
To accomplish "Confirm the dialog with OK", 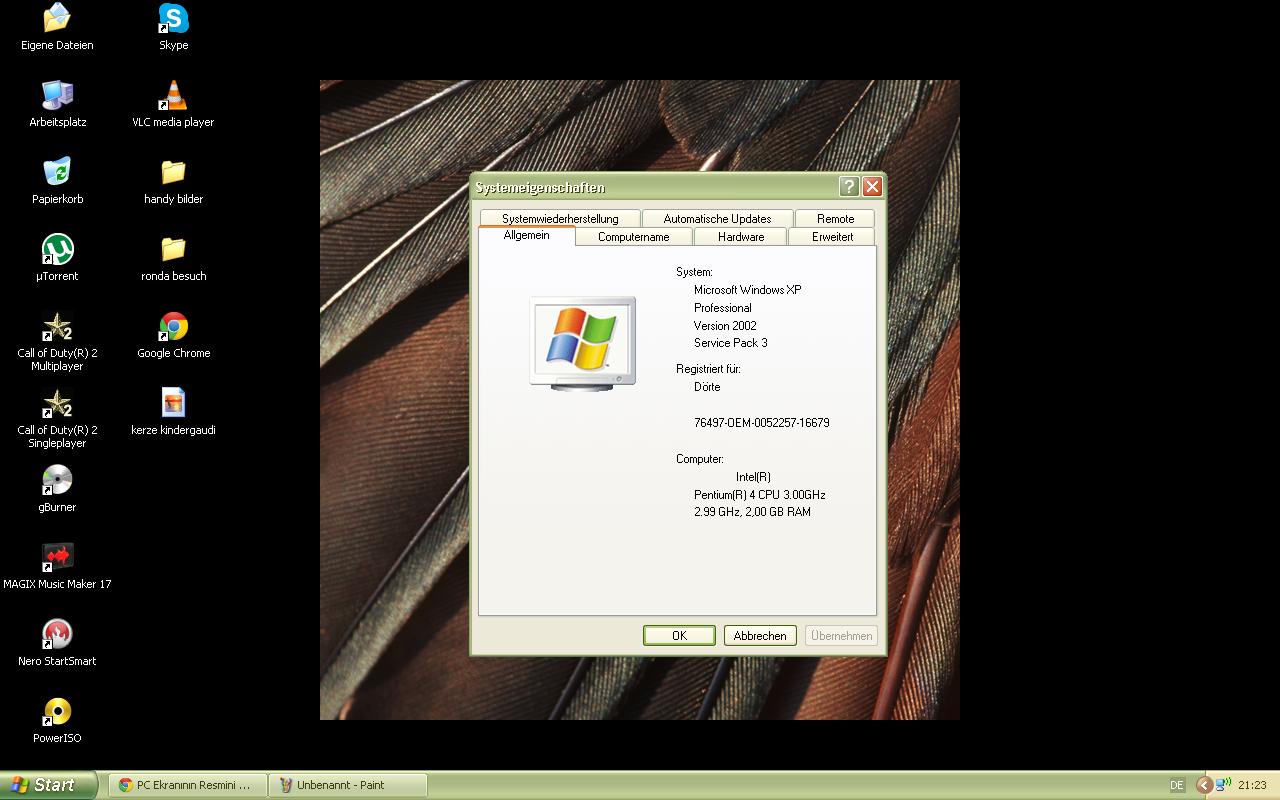I will pyautogui.click(x=679, y=636).
